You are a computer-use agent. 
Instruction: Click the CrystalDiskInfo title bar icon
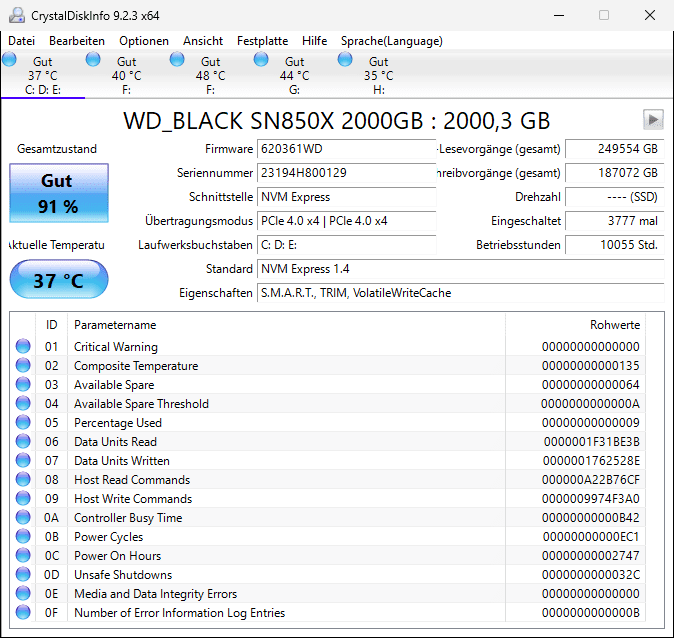[x=17, y=15]
